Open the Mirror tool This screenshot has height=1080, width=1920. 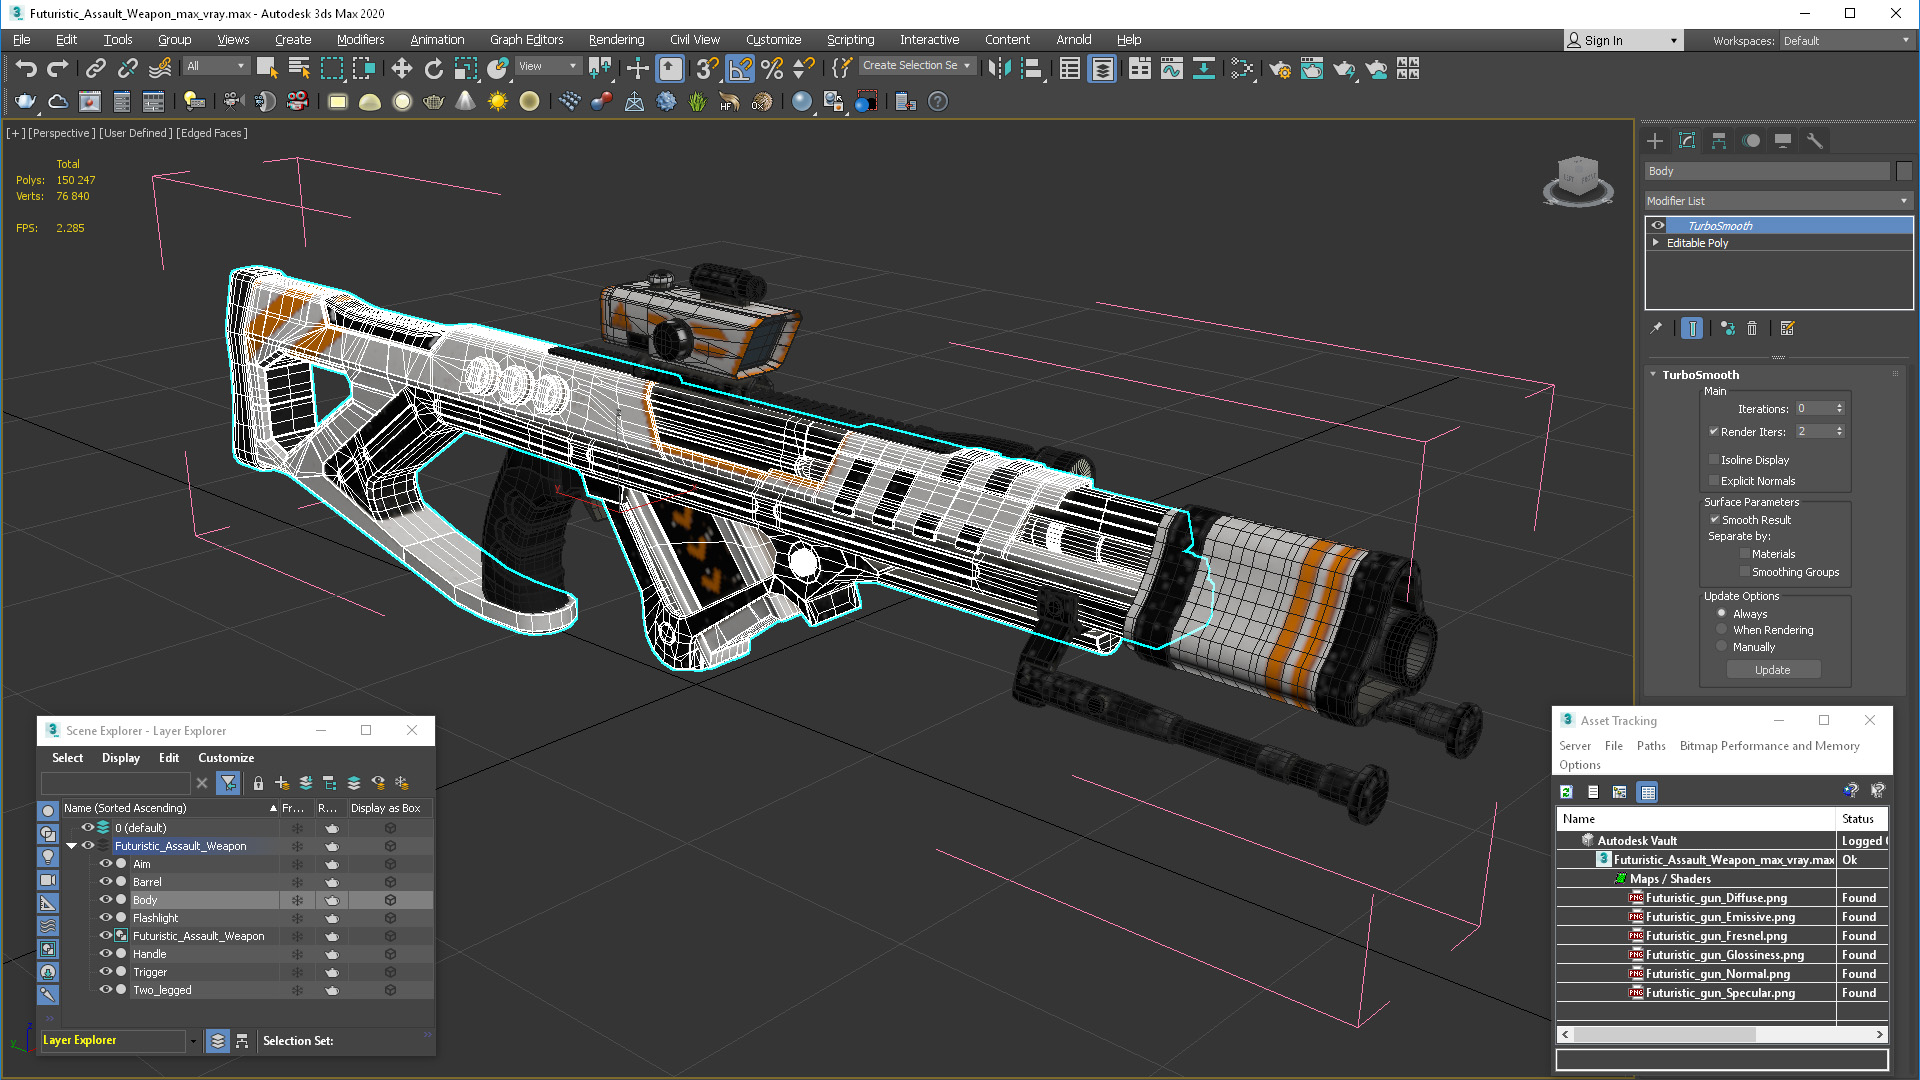pyautogui.click(x=999, y=68)
